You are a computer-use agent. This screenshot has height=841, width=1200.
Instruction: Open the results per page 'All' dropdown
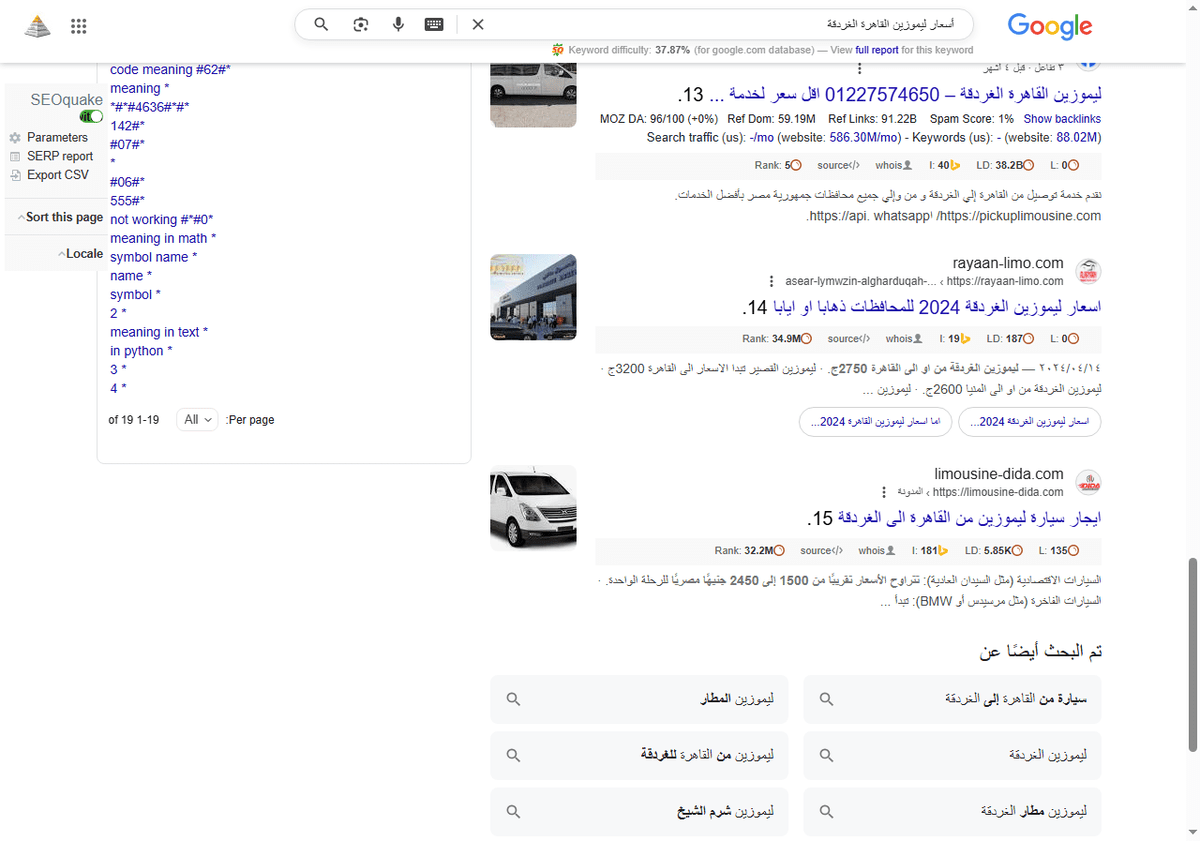pyautogui.click(x=197, y=419)
